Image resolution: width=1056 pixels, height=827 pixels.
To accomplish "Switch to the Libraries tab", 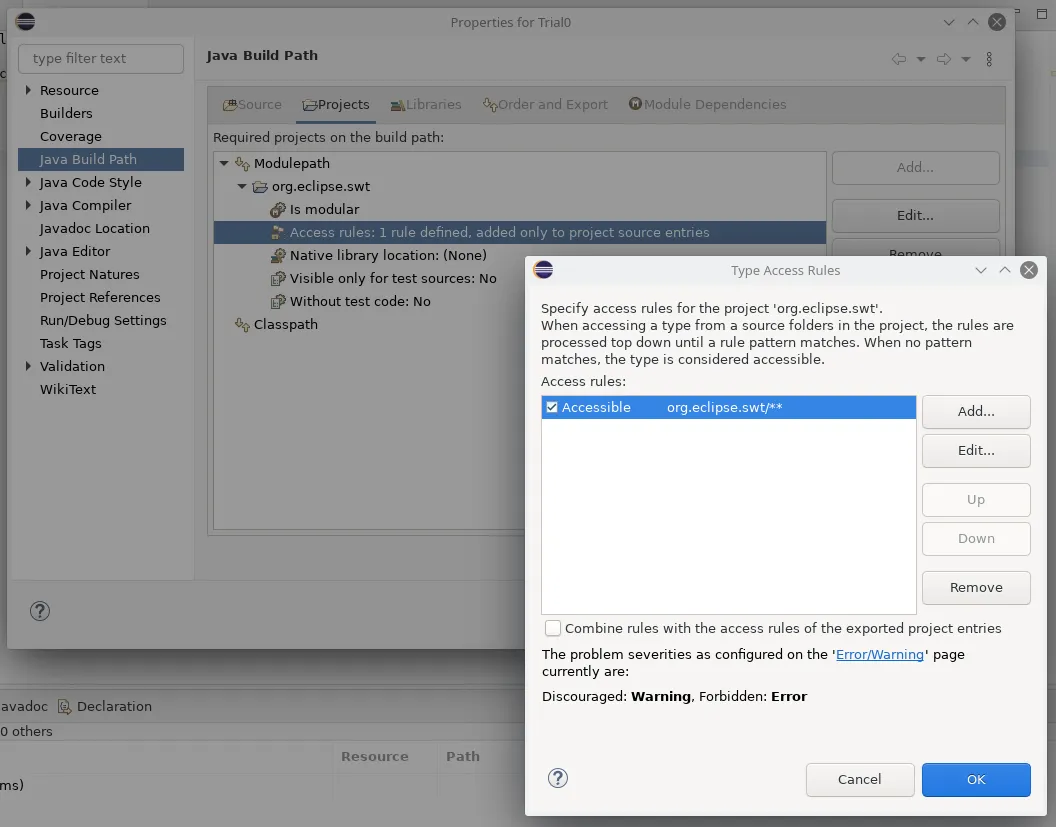I will tap(426, 104).
